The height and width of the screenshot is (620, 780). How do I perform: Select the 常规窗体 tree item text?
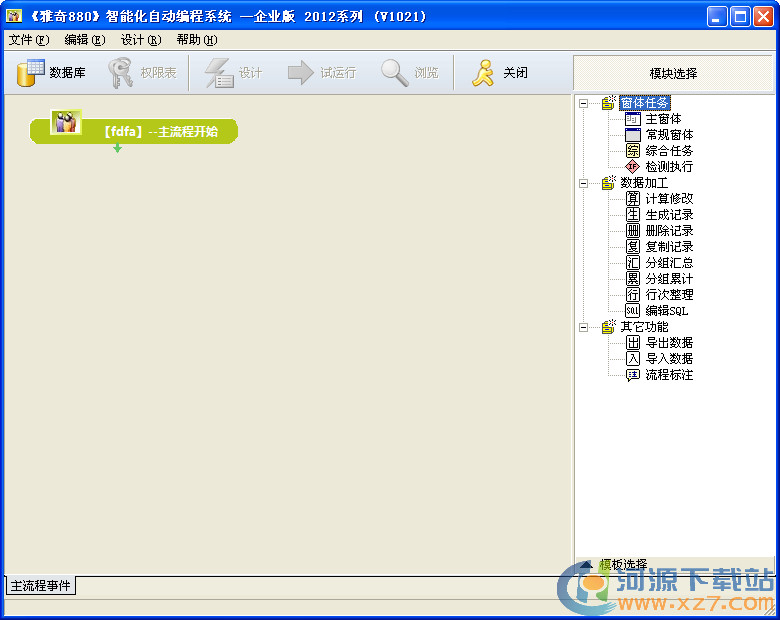point(669,135)
